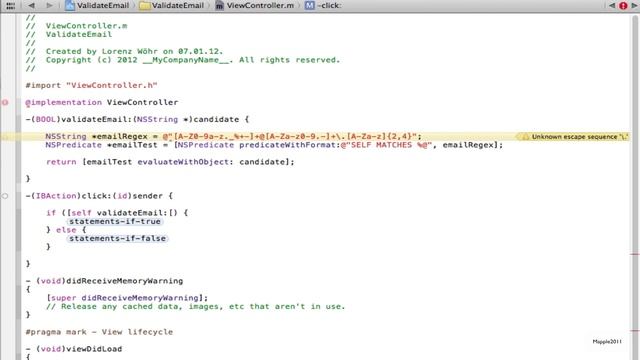The width and height of the screenshot is (640, 360).
Task: Click the 'Copyright (c) 2012' comment line
Action: tap(183, 60)
